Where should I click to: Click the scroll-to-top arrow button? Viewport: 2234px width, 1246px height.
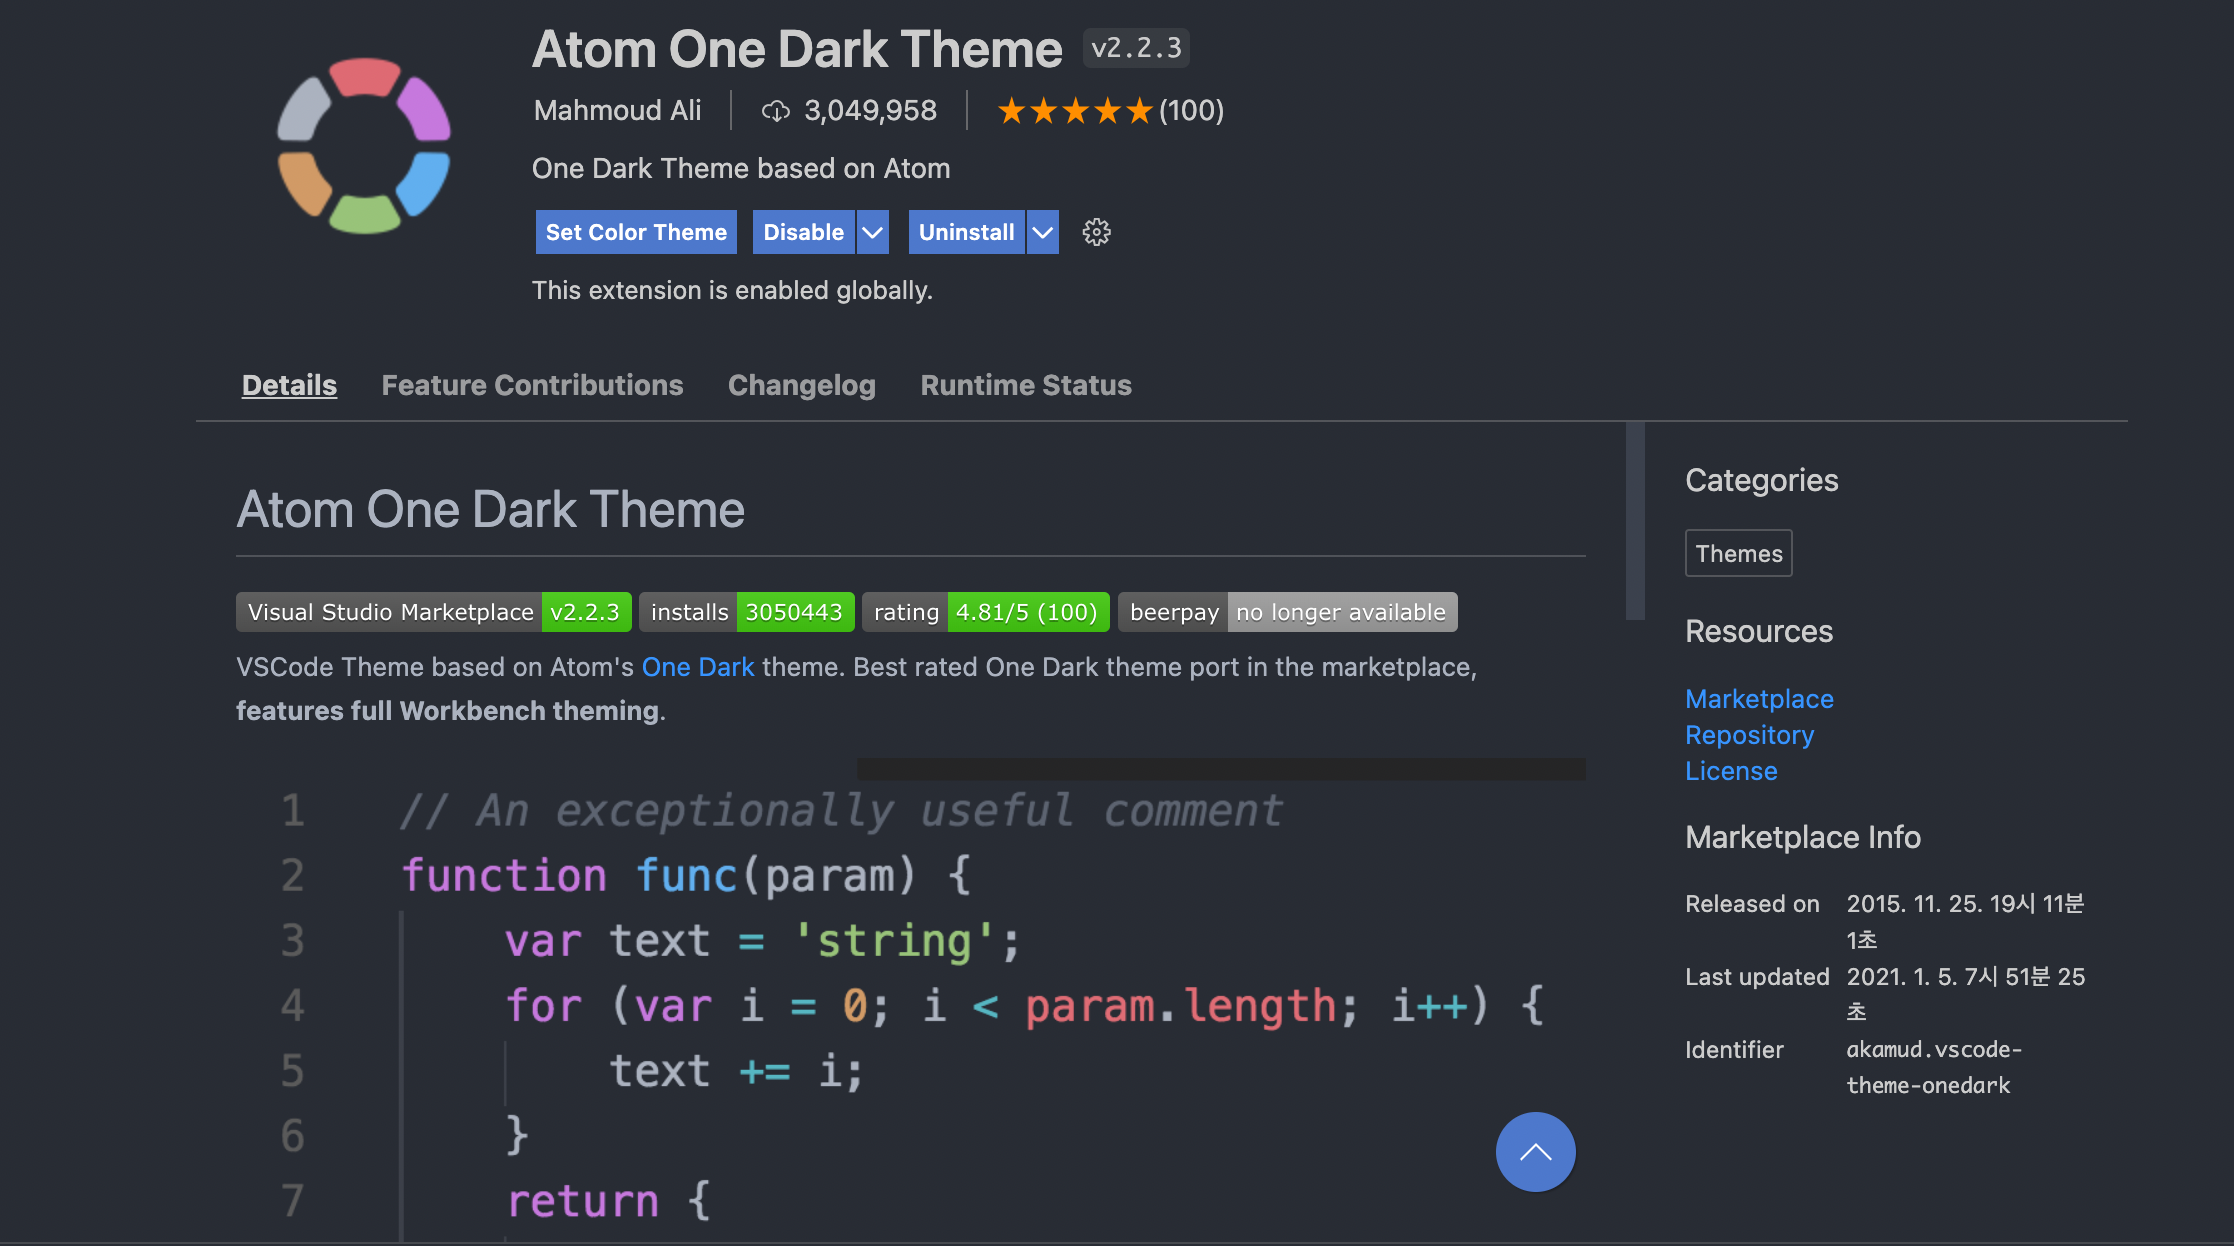pyautogui.click(x=1535, y=1152)
